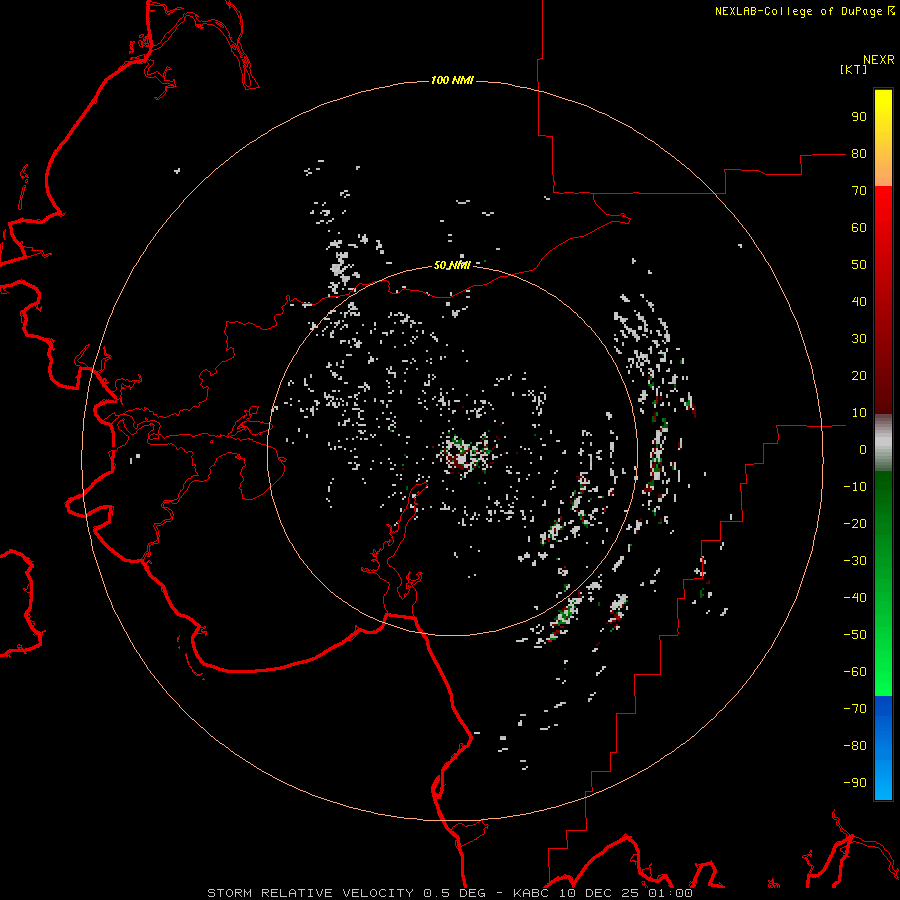Click the '70' value on velocity scale

859,191
